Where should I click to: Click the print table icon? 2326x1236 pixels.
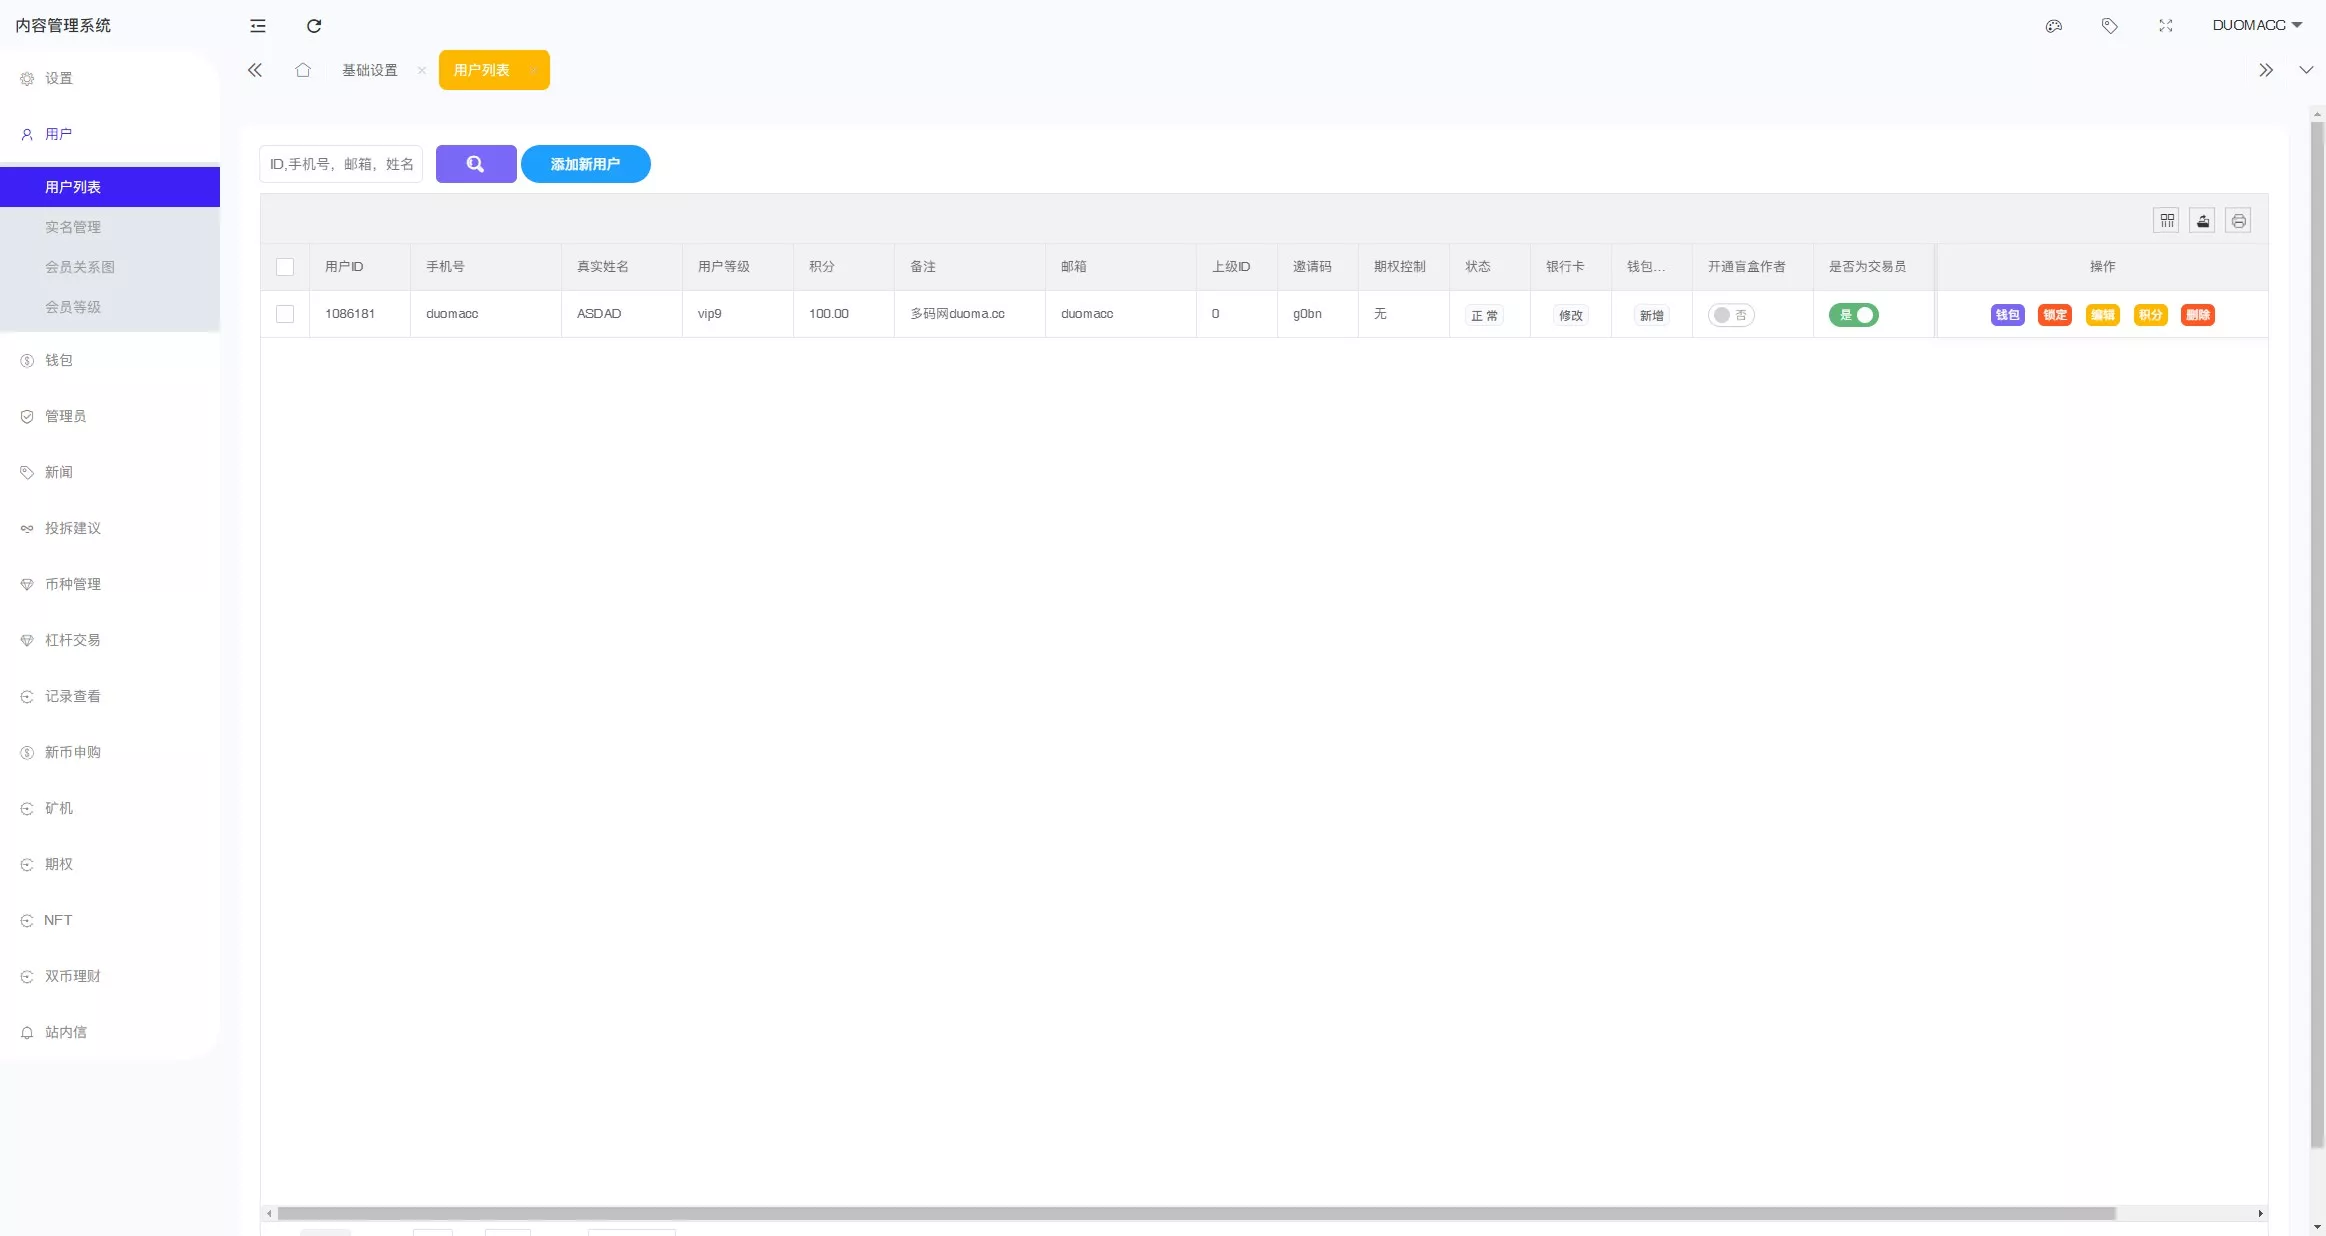[2238, 221]
